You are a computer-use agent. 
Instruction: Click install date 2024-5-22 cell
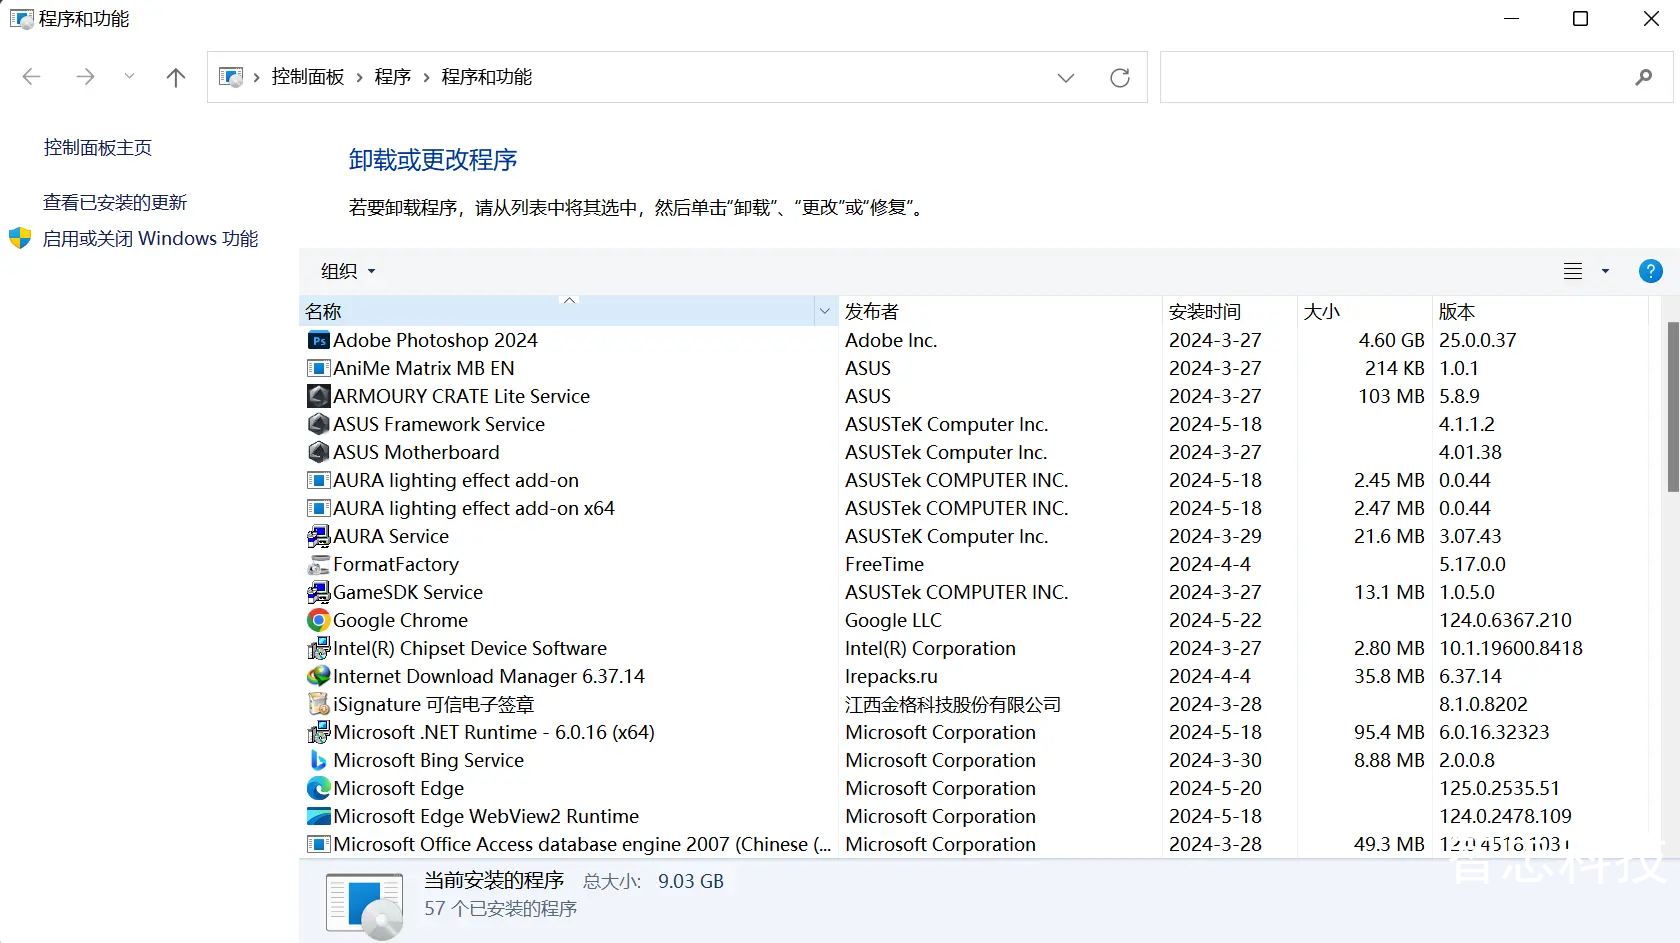(x=1216, y=621)
